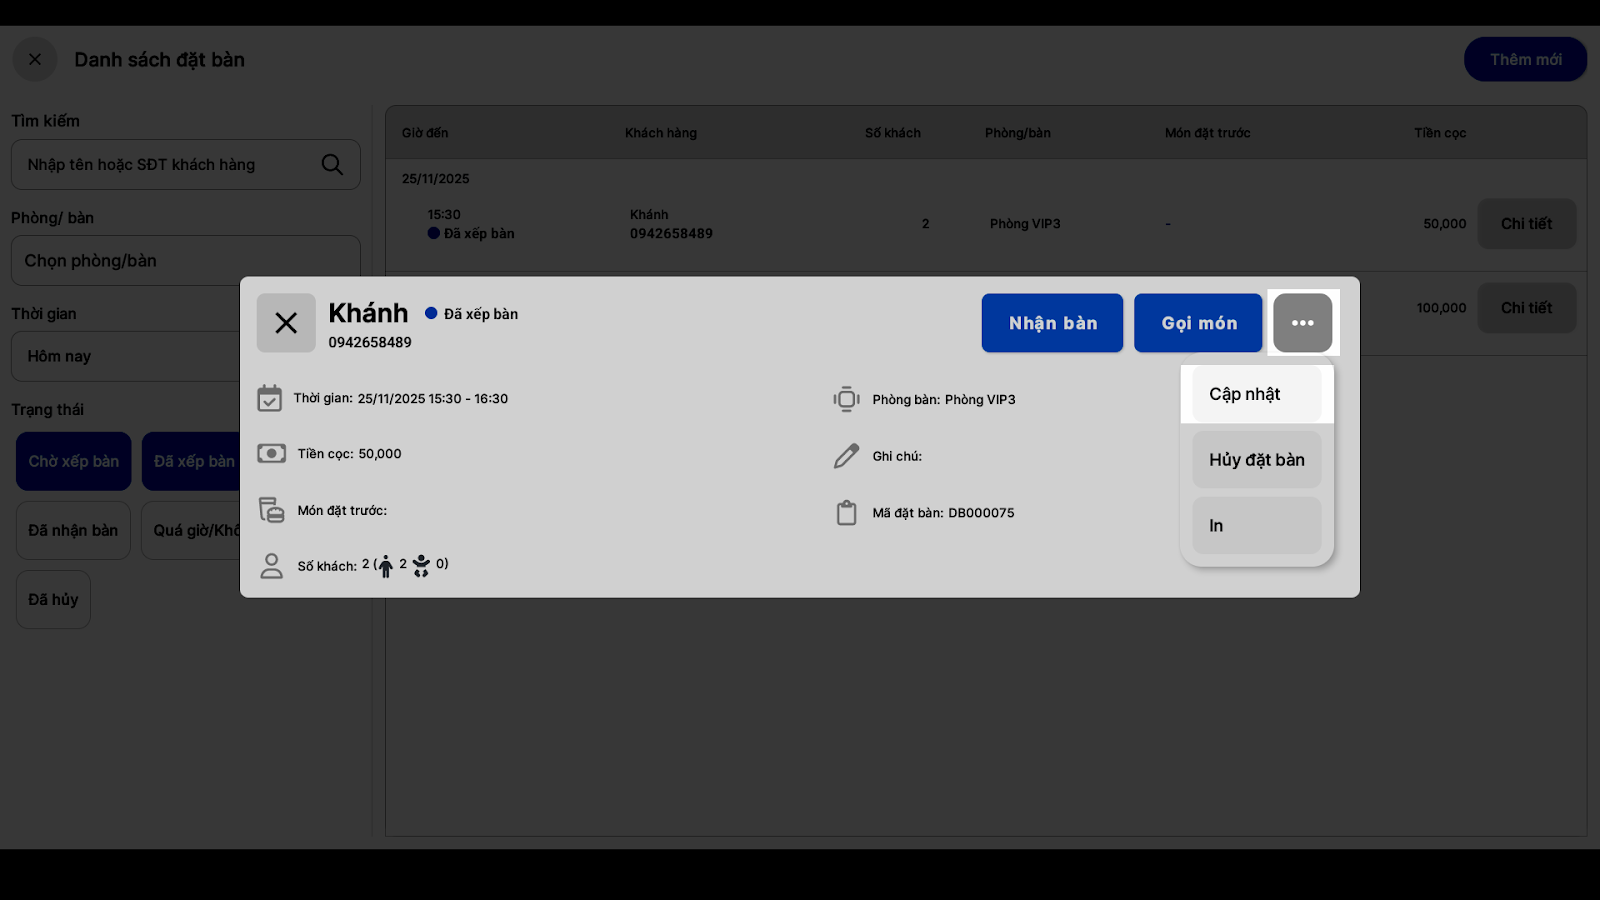Click the Giờ đến column header
Screen dimensions: 1600x900
[x=425, y=133]
